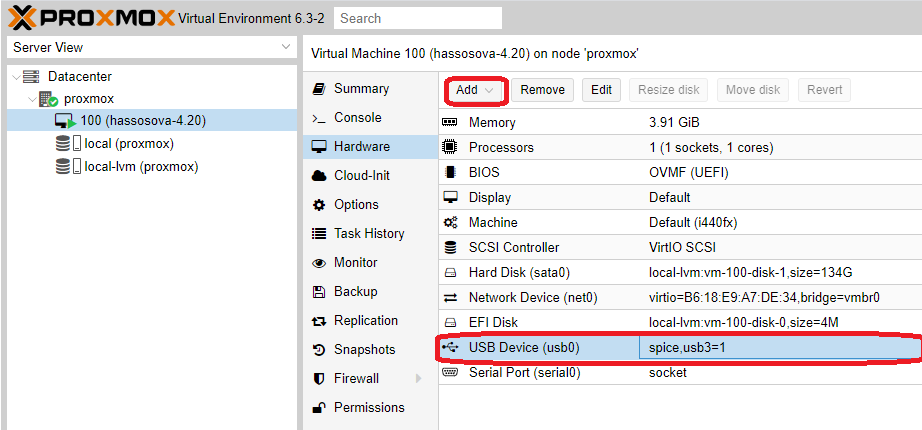Click the Revert button
The width and height of the screenshot is (922, 430).
(x=824, y=90)
